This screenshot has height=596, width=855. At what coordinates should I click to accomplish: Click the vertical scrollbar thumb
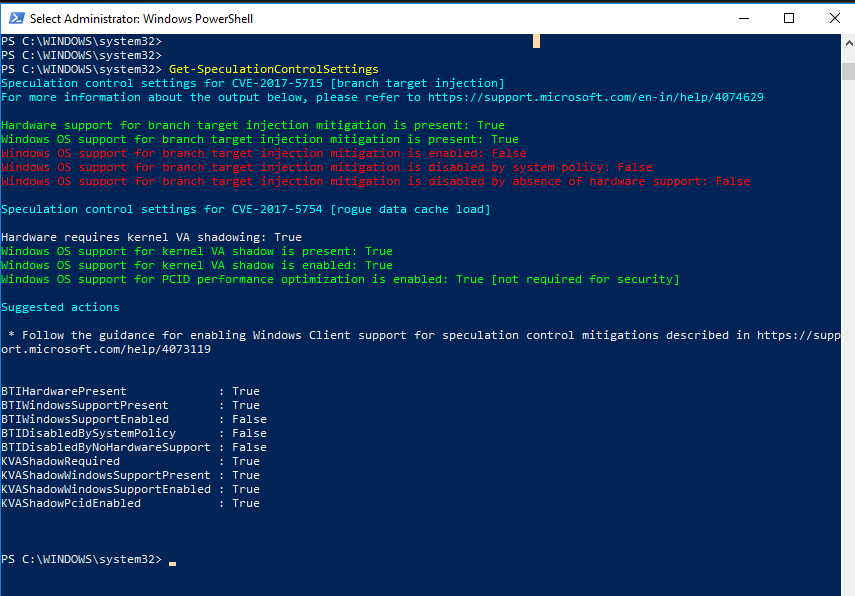pyautogui.click(x=848, y=71)
